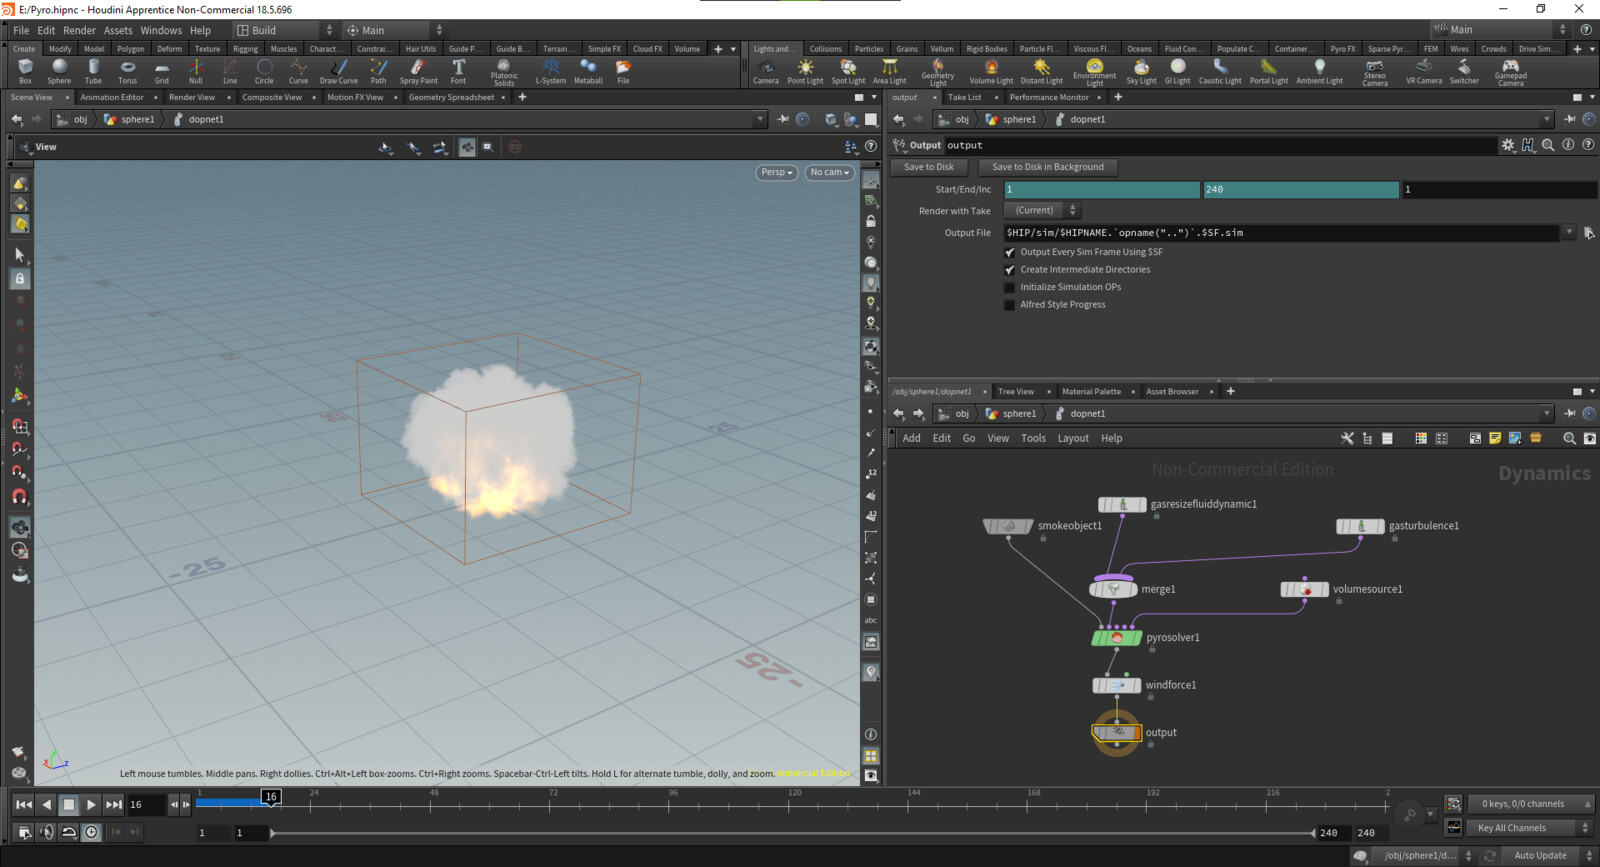The width and height of the screenshot is (1600, 867).
Task: Toggle audio speaker button in playbar
Action: [46, 832]
